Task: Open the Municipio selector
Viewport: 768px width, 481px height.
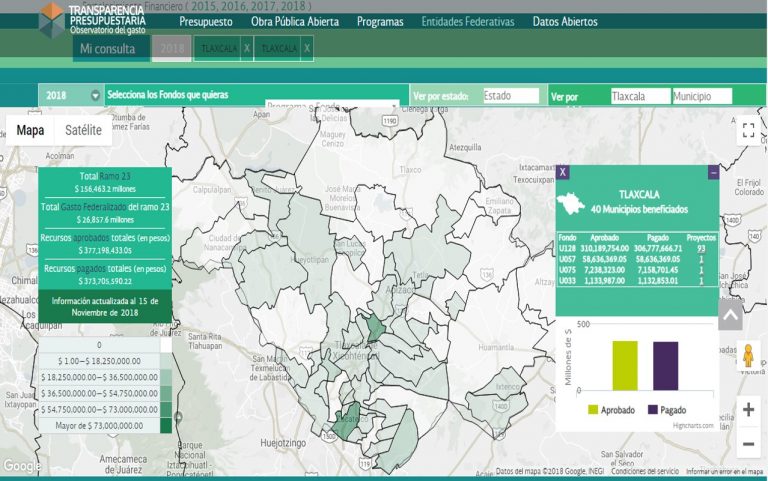Action: click(702, 96)
